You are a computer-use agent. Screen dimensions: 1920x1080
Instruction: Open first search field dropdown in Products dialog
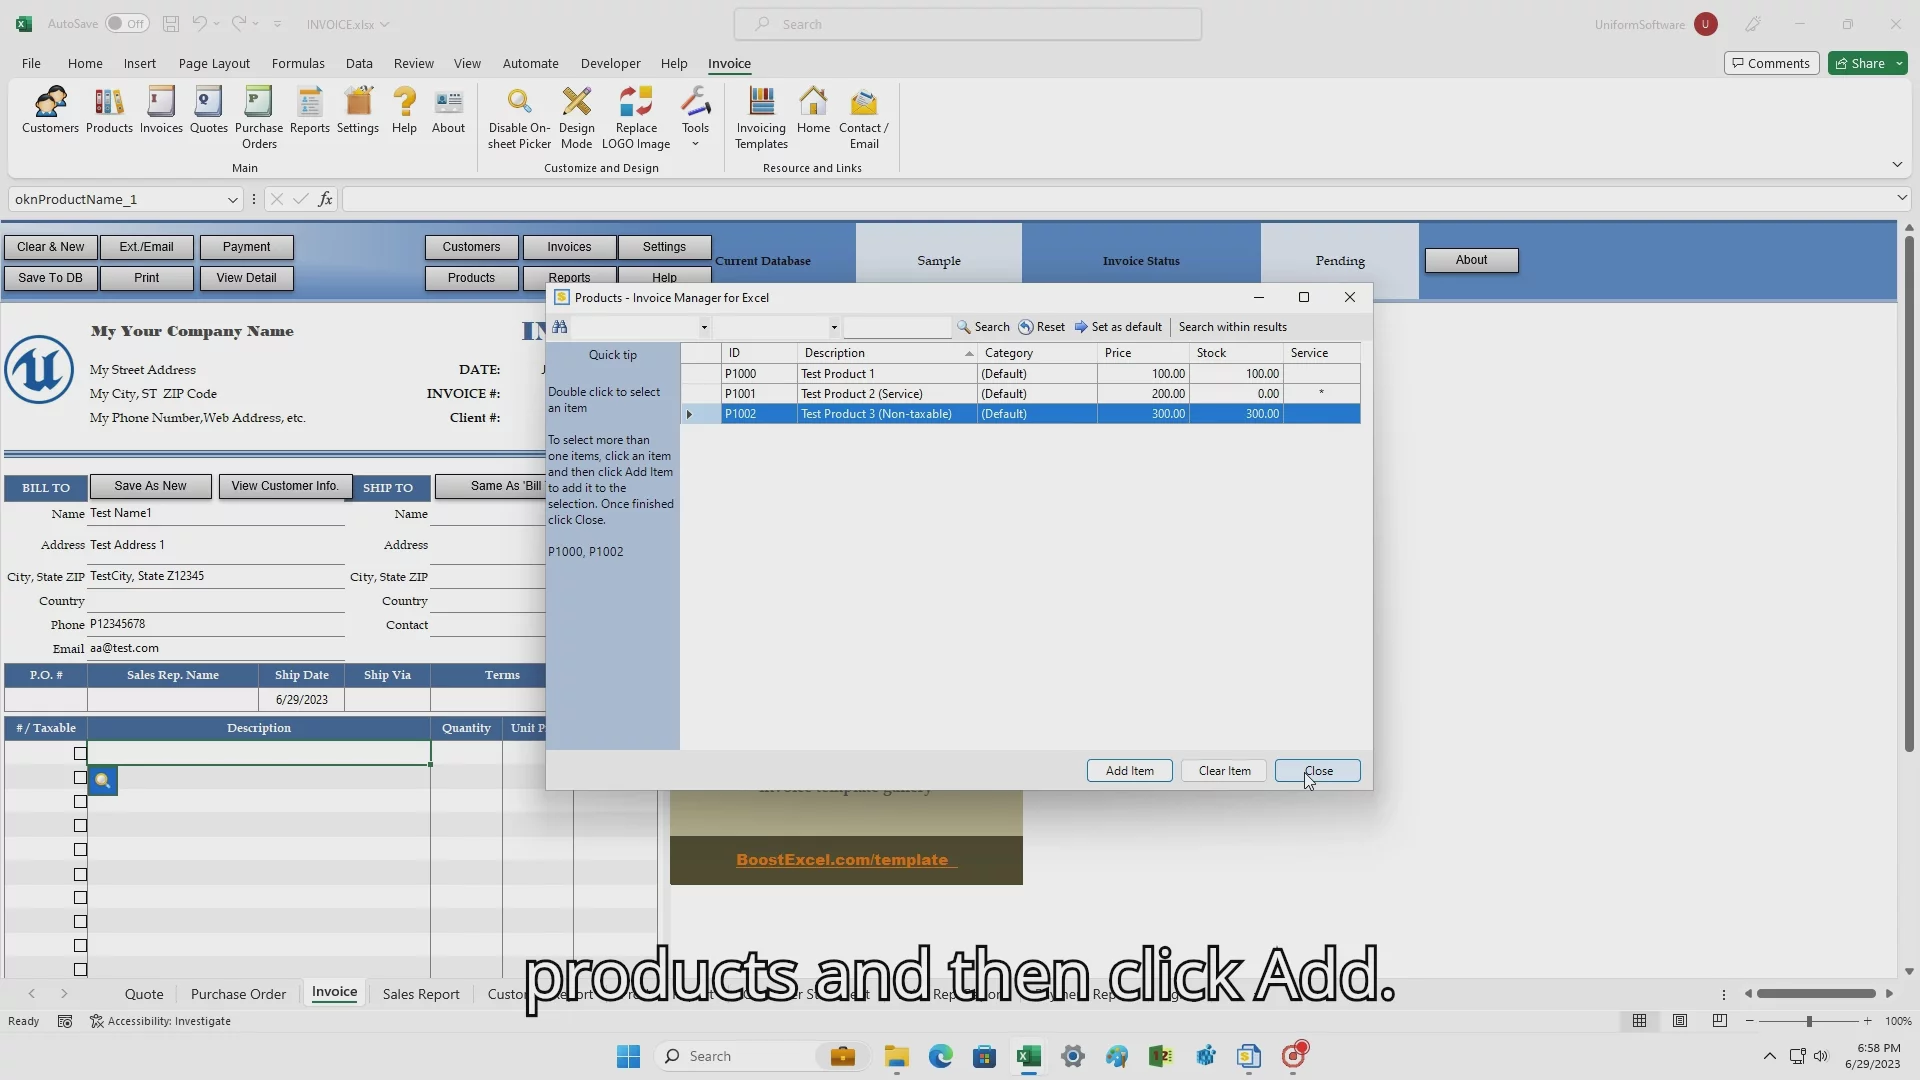click(704, 327)
